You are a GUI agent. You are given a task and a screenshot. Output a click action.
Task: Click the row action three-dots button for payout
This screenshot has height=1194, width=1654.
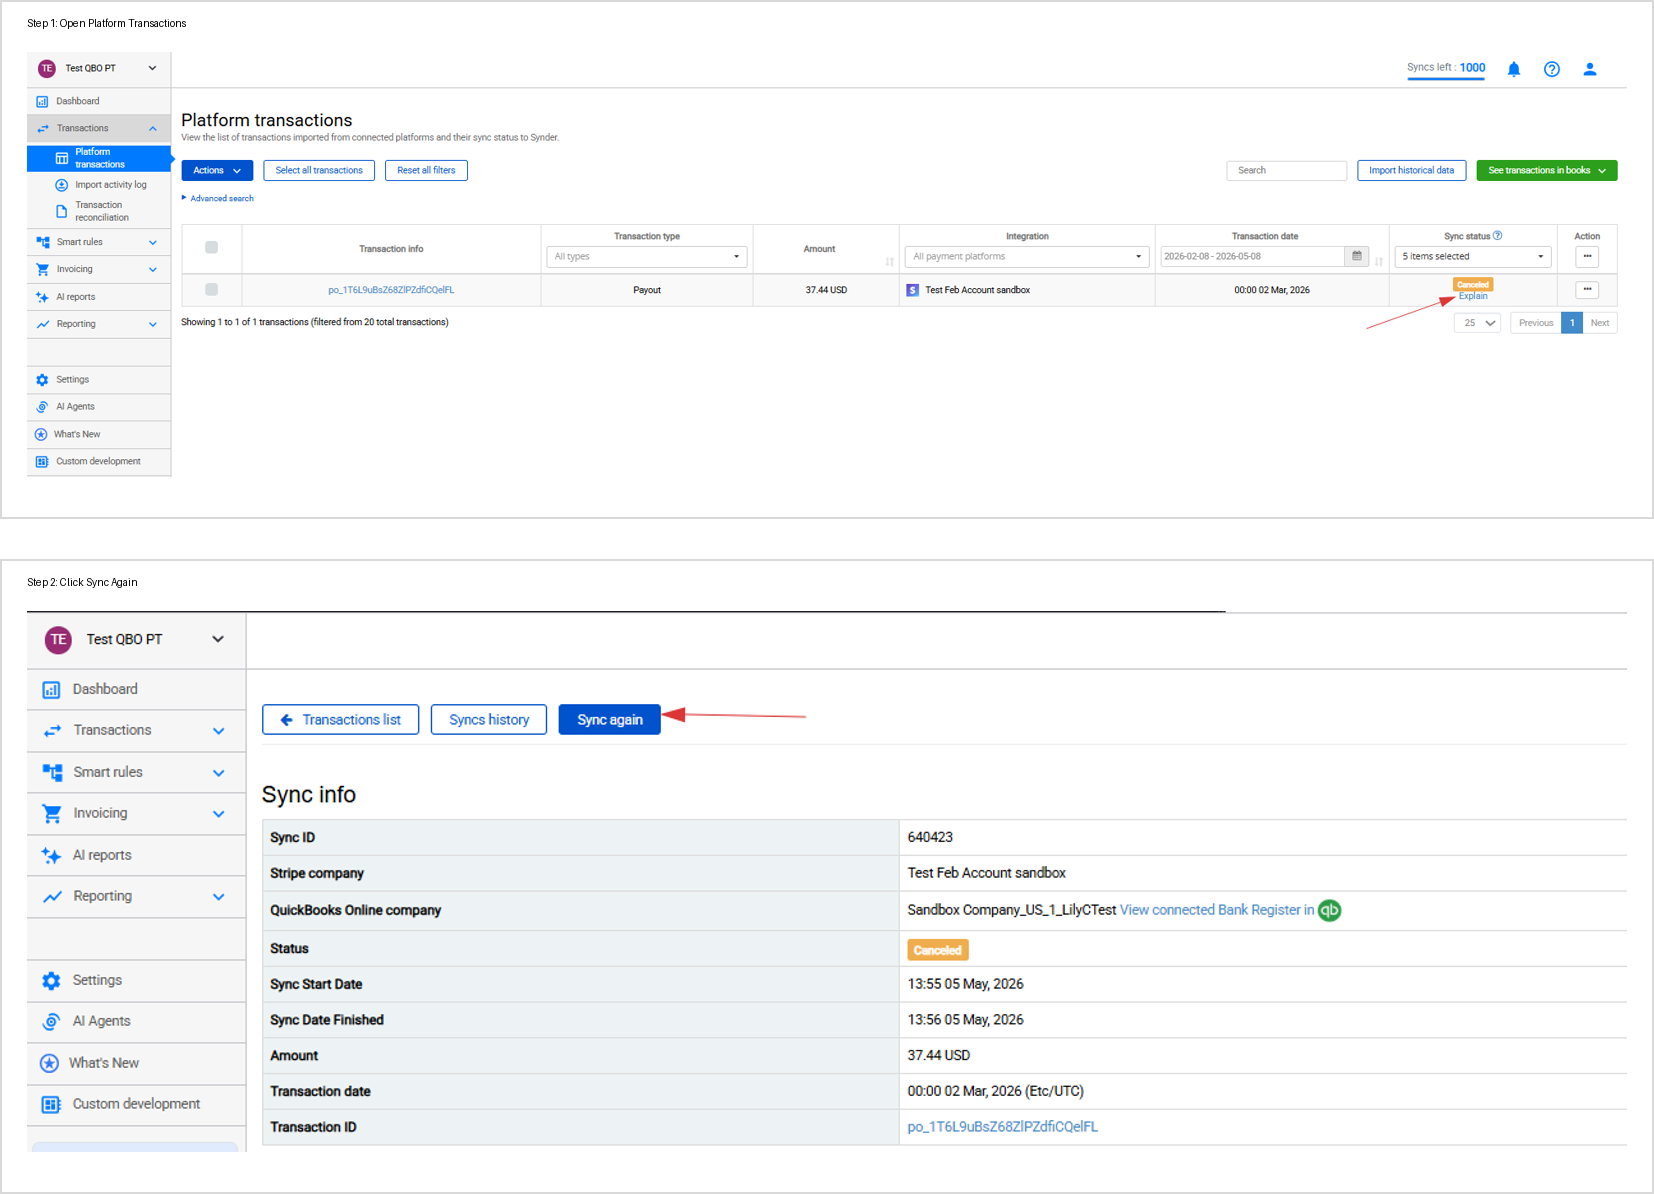(x=1587, y=290)
